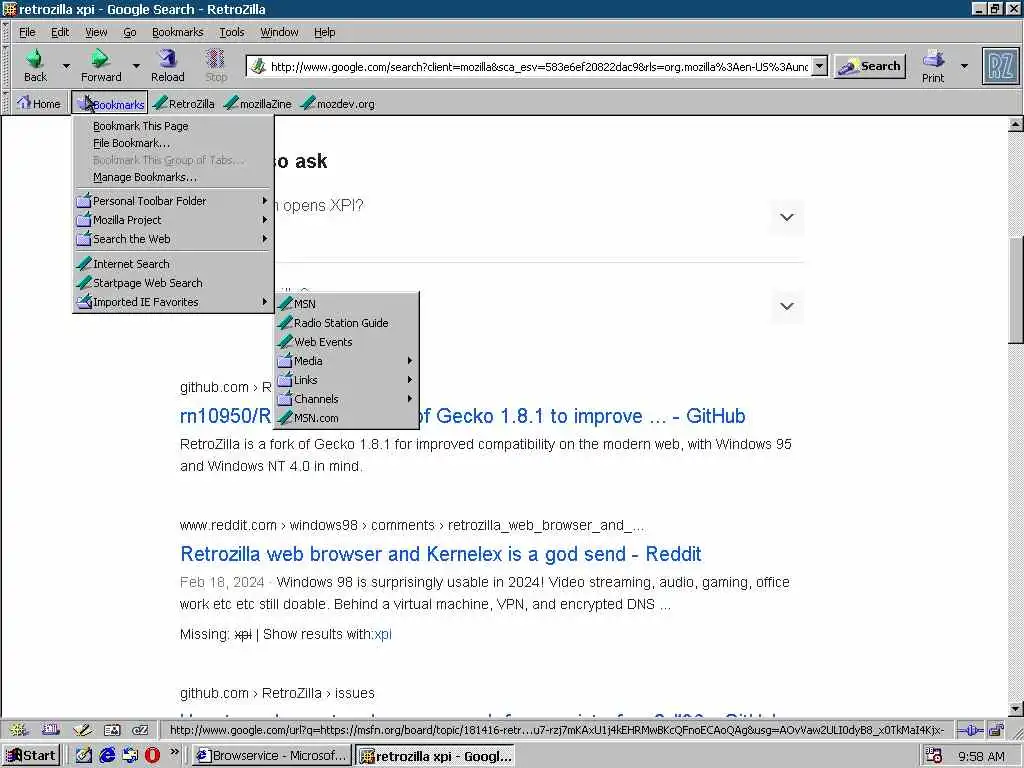This screenshot has height=768, width=1024.
Task: Open the URL bar history dropdown
Action: click(820, 66)
